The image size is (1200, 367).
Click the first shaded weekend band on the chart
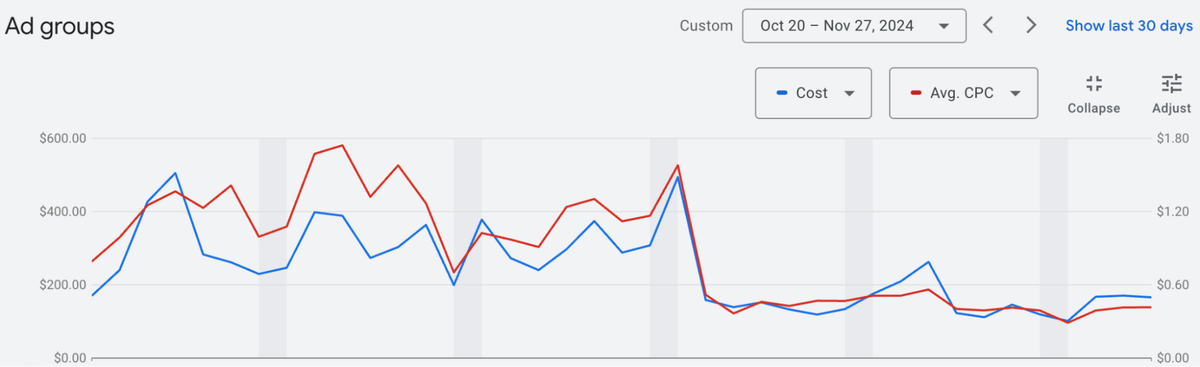coord(273,248)
